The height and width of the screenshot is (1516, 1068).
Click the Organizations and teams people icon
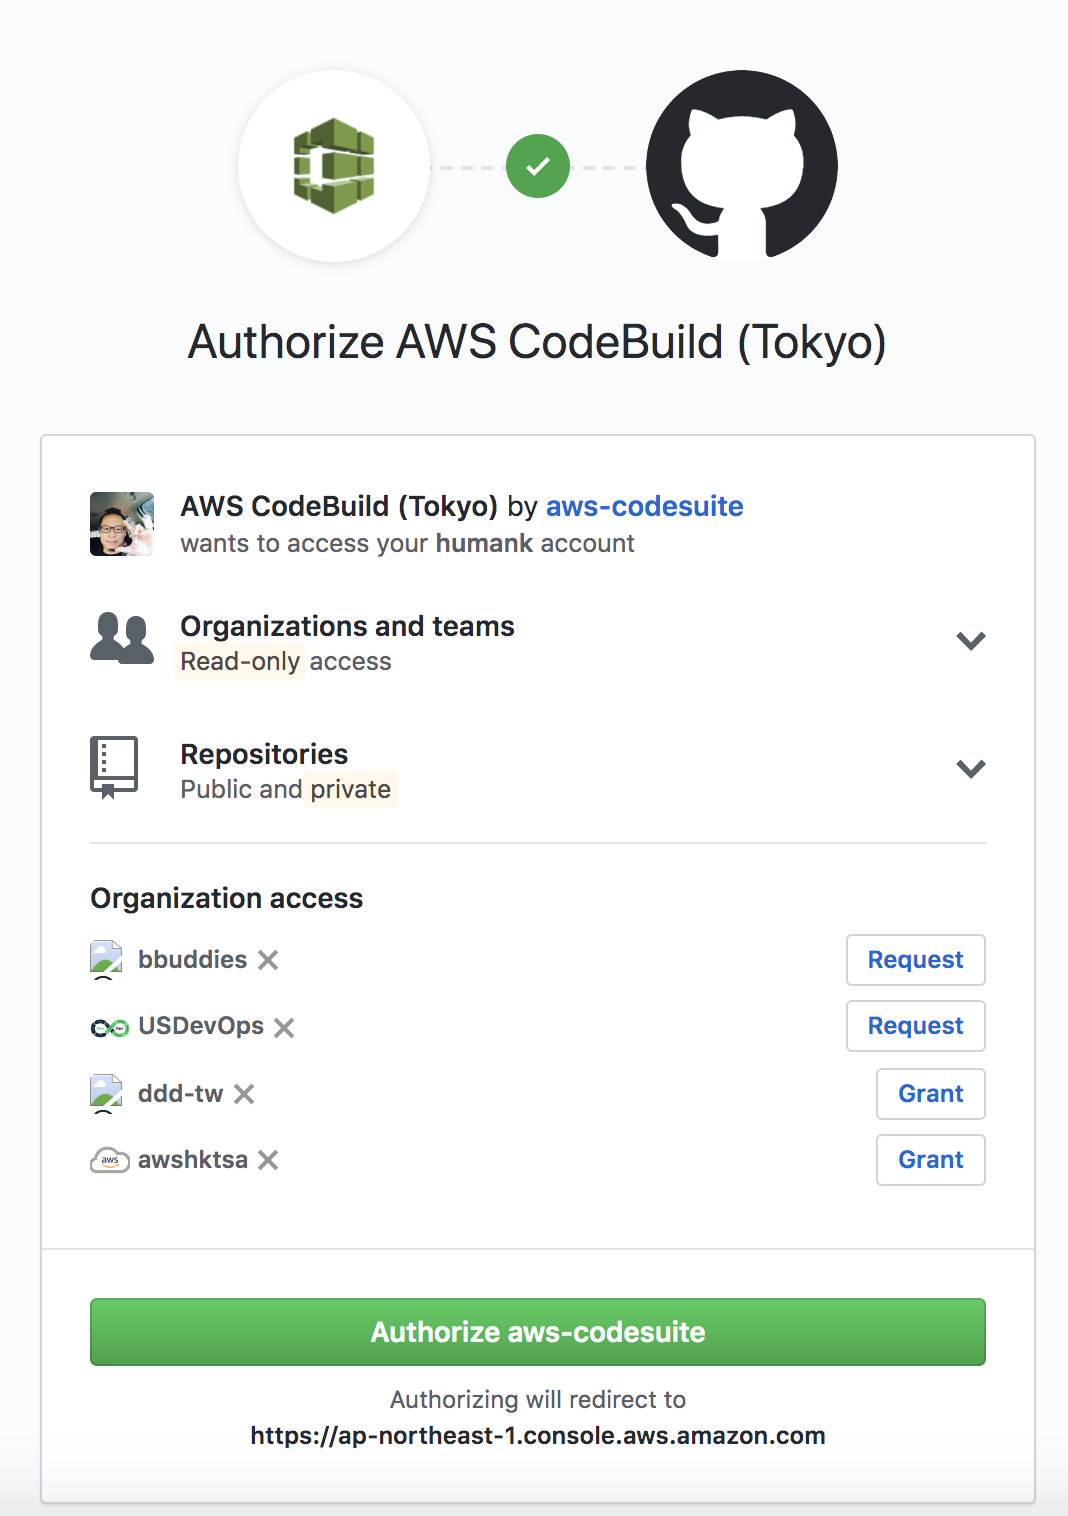(122, 639)
